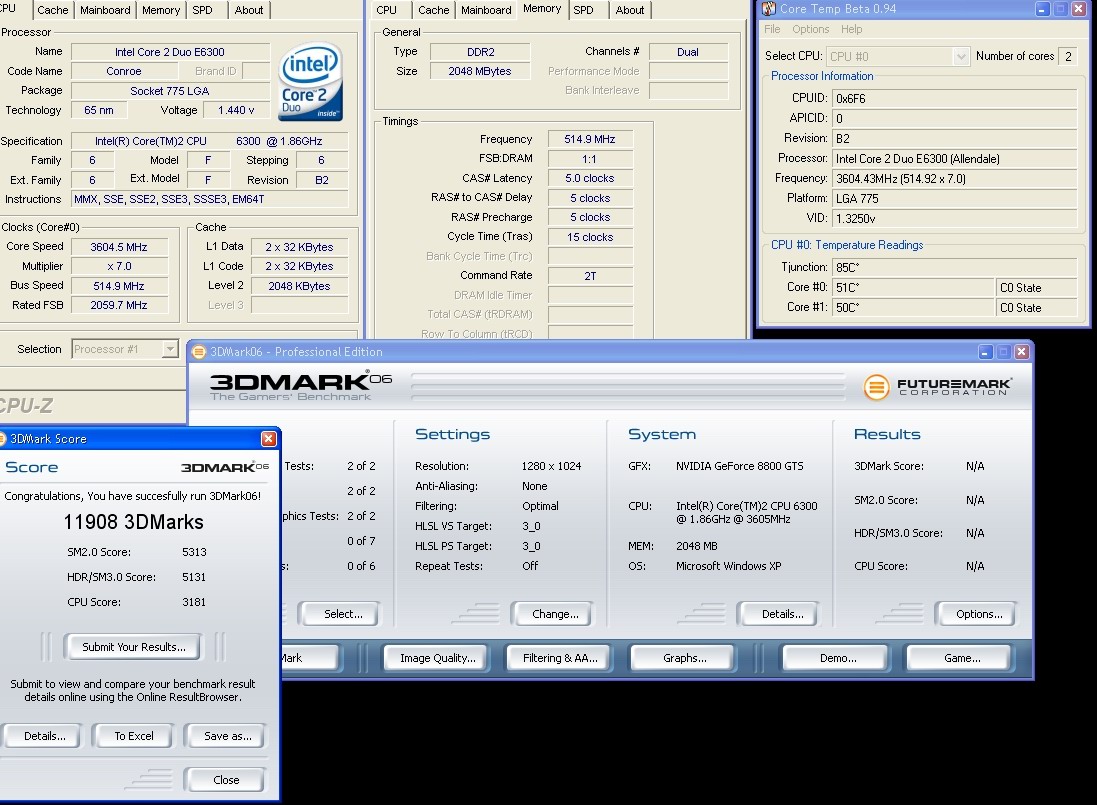
Task: Click Image Quality button in 3DMark06
Action: (437, 658)
